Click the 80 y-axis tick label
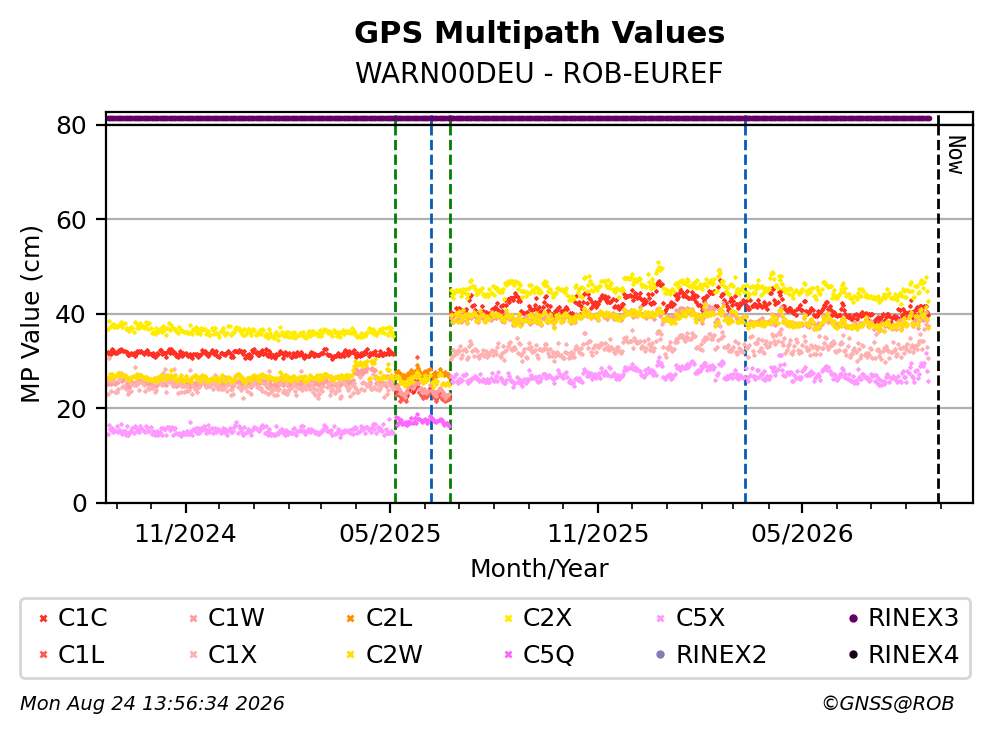The image size is (993, 734). 71,125
